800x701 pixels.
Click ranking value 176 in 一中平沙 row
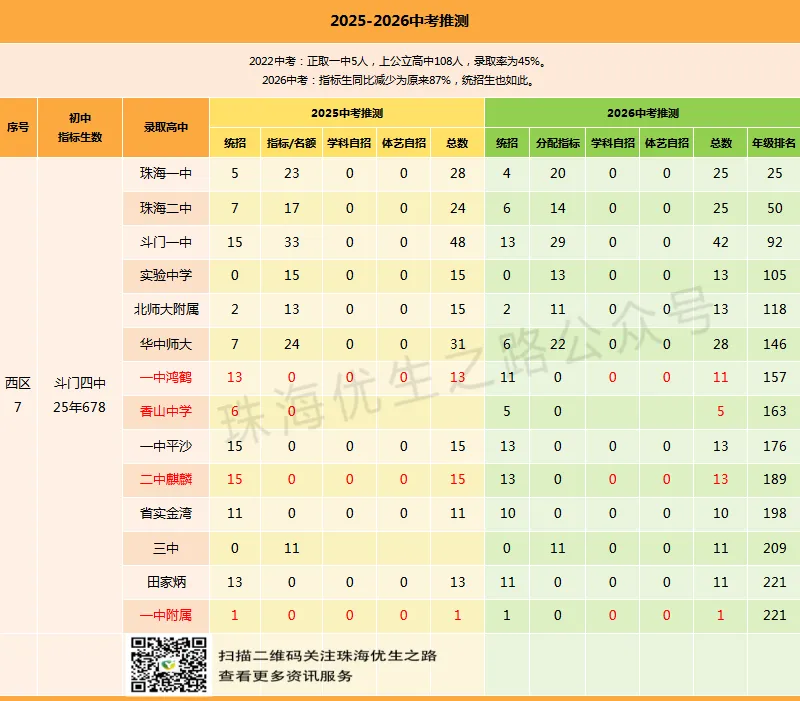pos(774,446)
